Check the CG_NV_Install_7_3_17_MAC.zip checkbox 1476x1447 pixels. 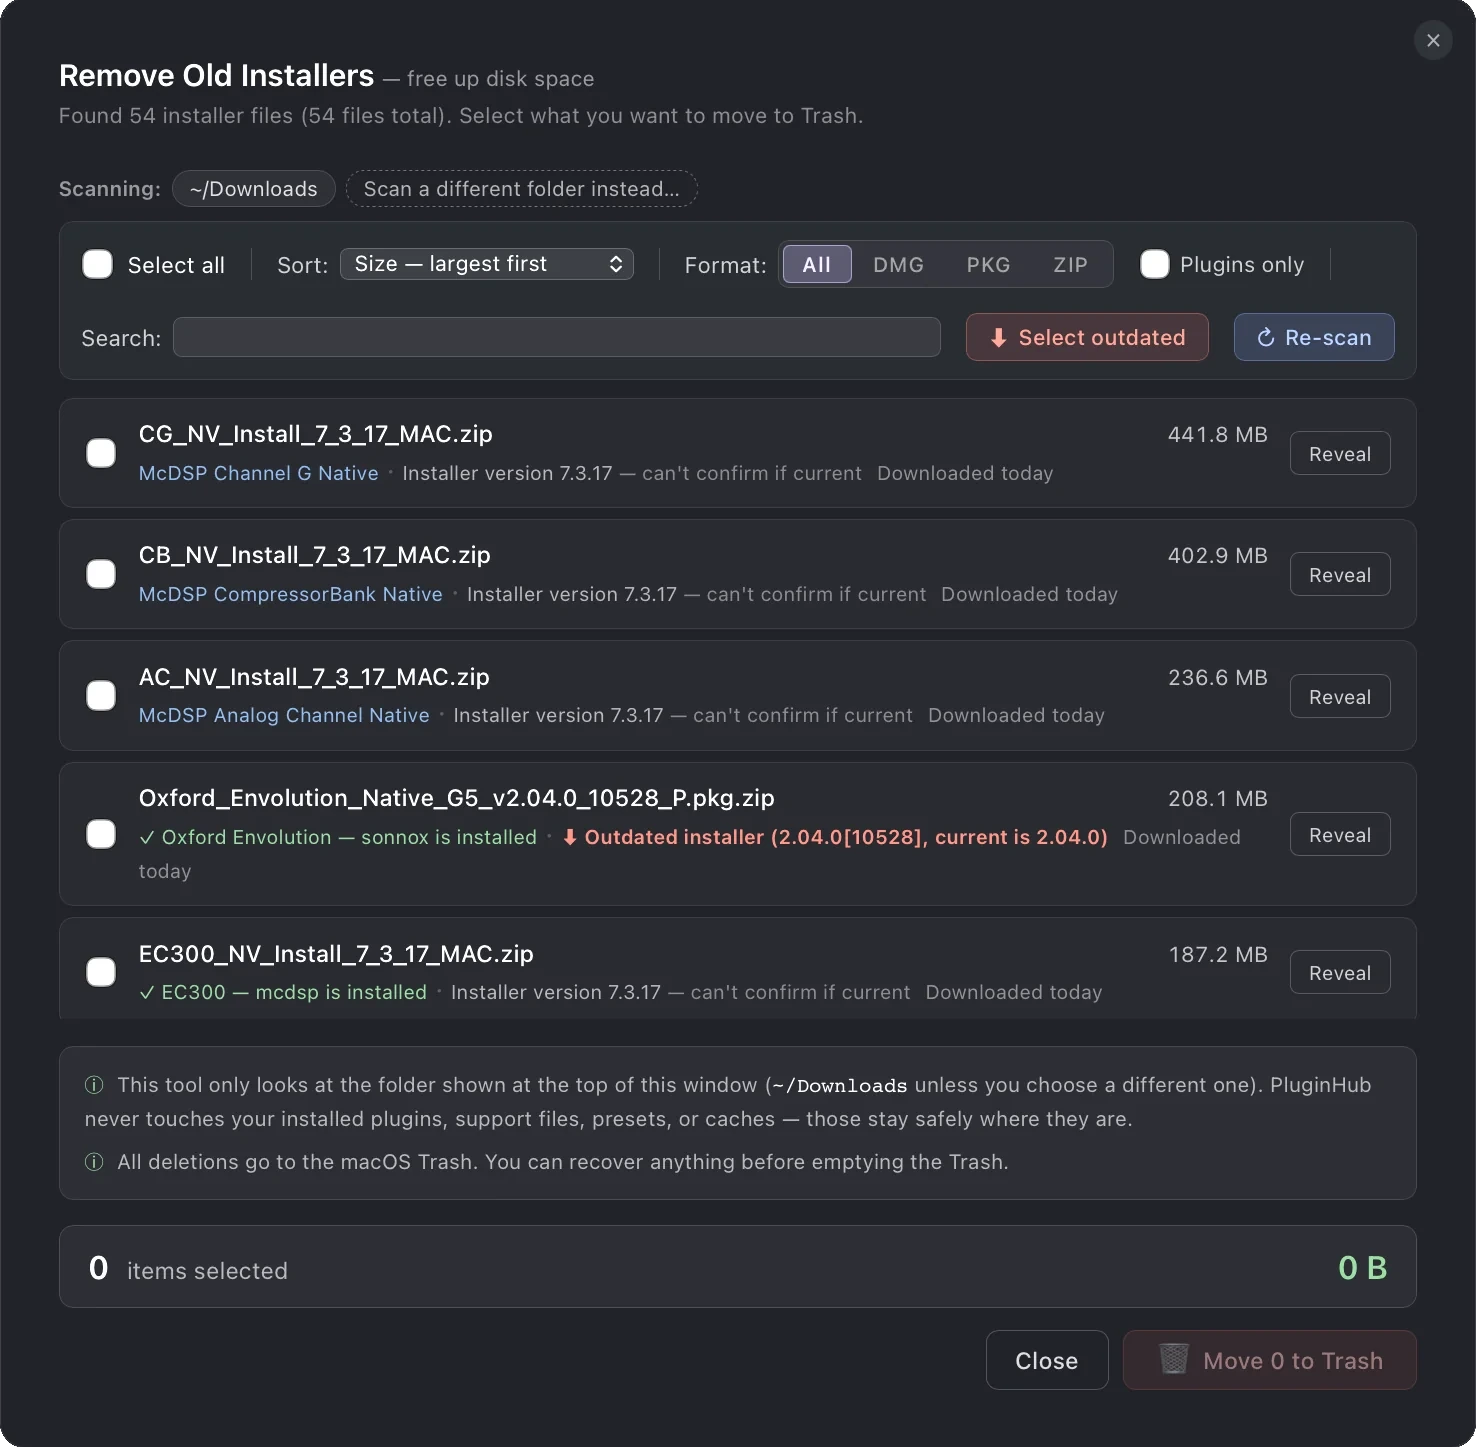[x=101, y=453]
